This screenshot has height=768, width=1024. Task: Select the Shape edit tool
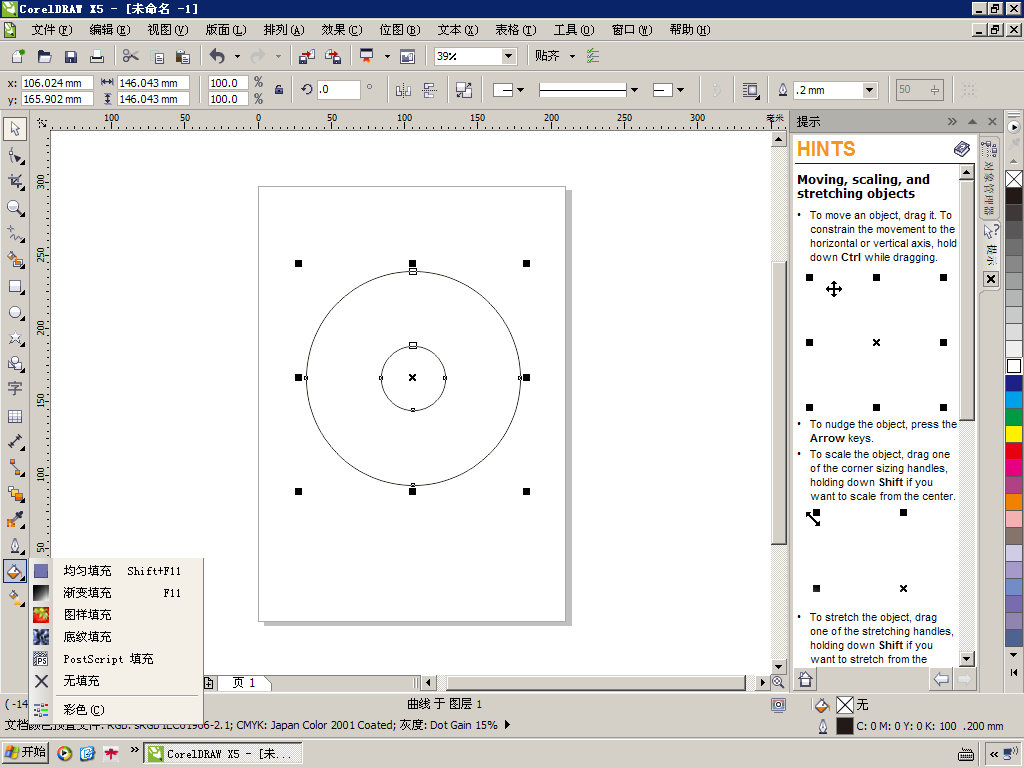(15, 155)
